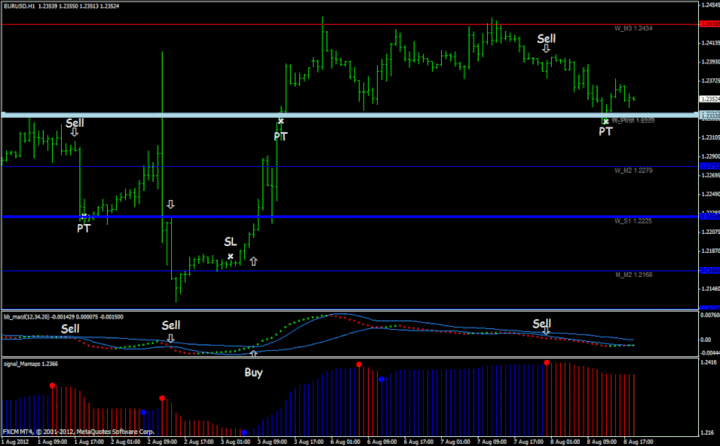Click the blue W_S1 price tag on axis
The image size is (720, 446).
709,216
